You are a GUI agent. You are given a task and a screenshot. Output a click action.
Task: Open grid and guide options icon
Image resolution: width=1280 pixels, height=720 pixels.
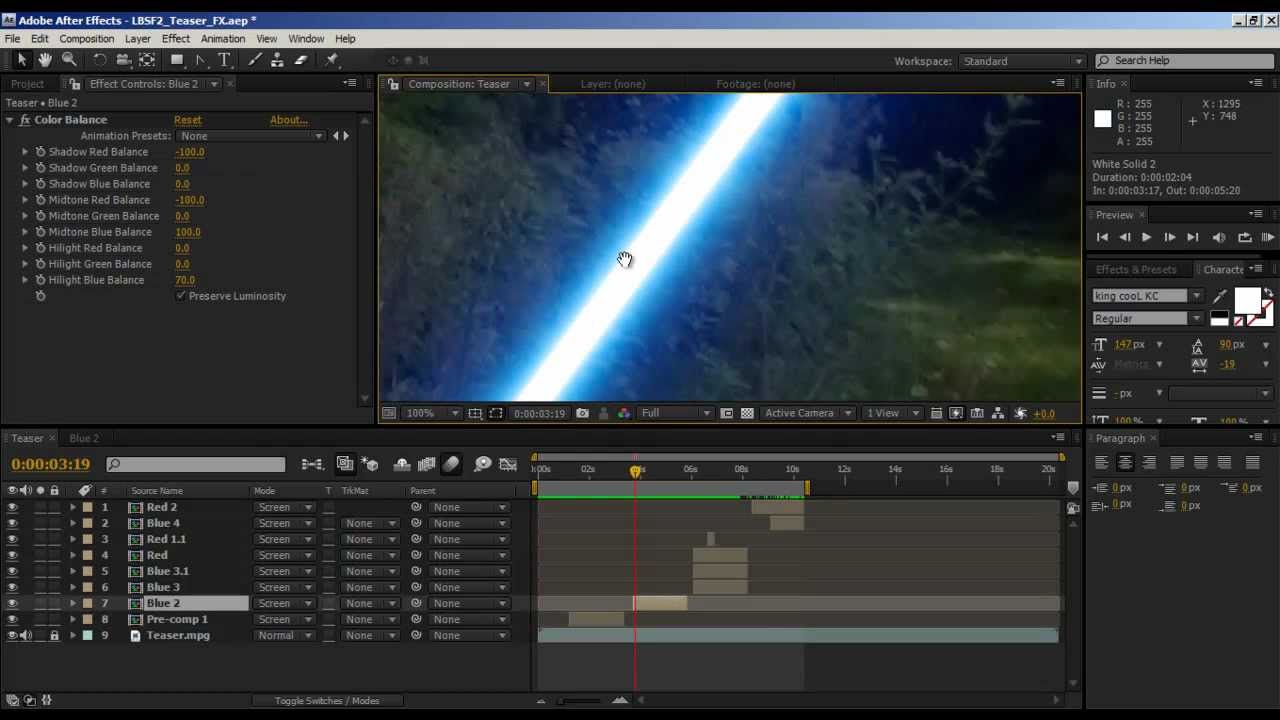(x=475, y=413)
